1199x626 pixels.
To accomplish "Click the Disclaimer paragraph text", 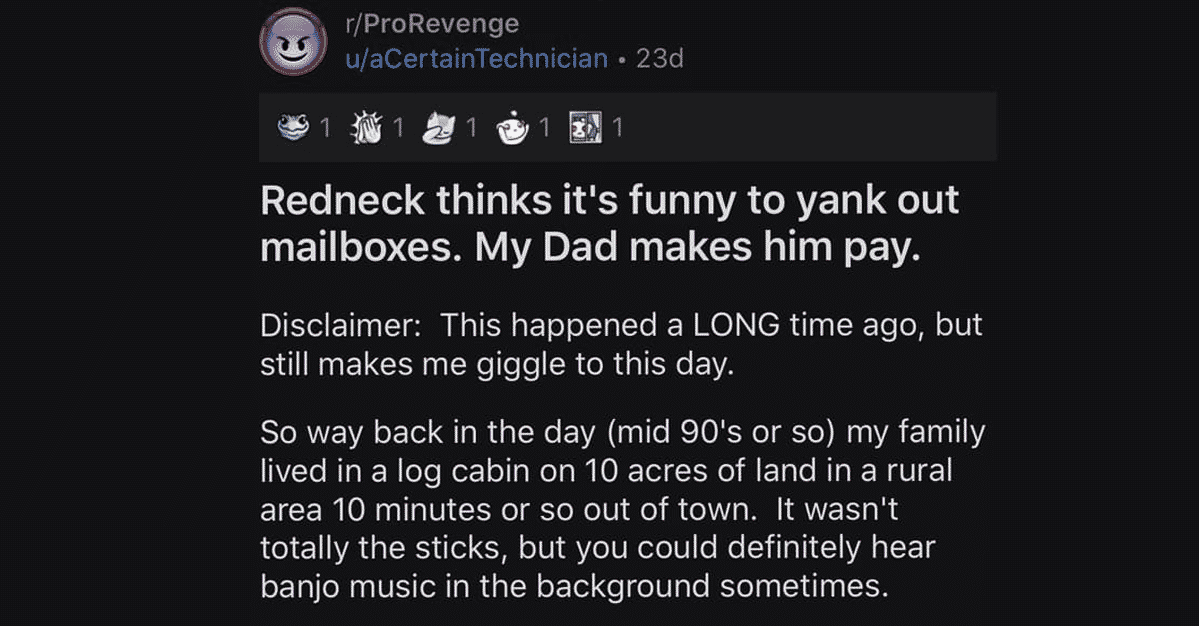I will 621,345.
